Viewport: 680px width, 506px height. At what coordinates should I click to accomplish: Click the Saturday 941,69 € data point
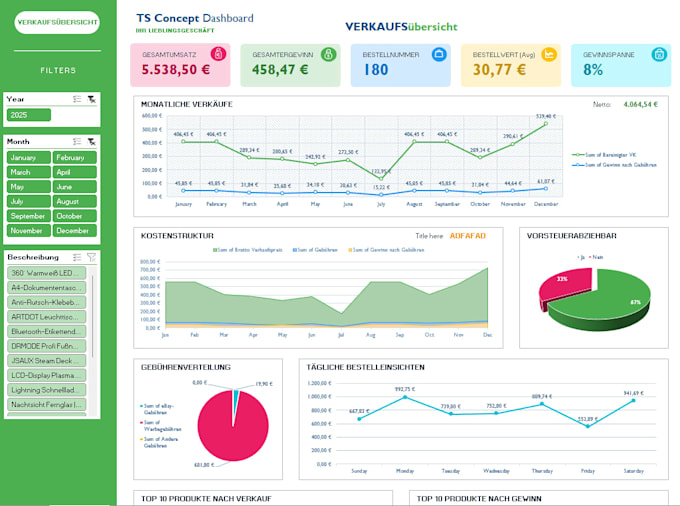[x=633, y=400]
